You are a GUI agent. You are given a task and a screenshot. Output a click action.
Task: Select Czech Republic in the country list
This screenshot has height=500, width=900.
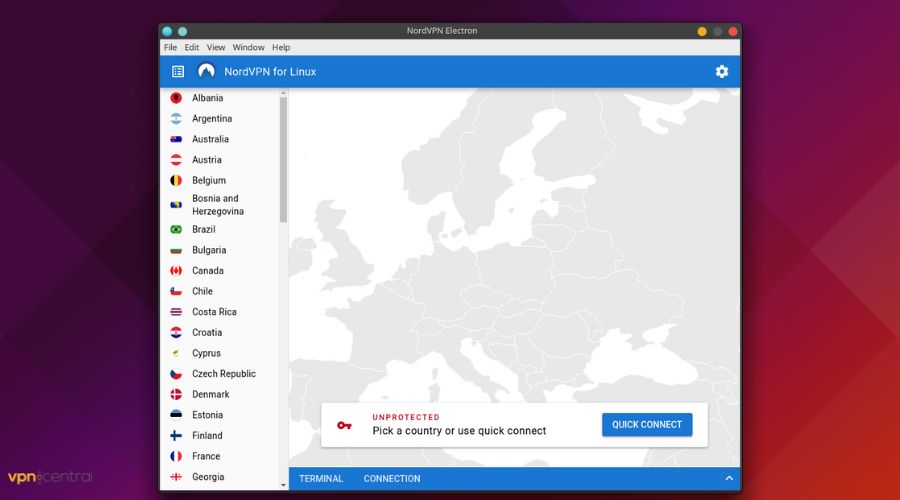coord(224,374)
